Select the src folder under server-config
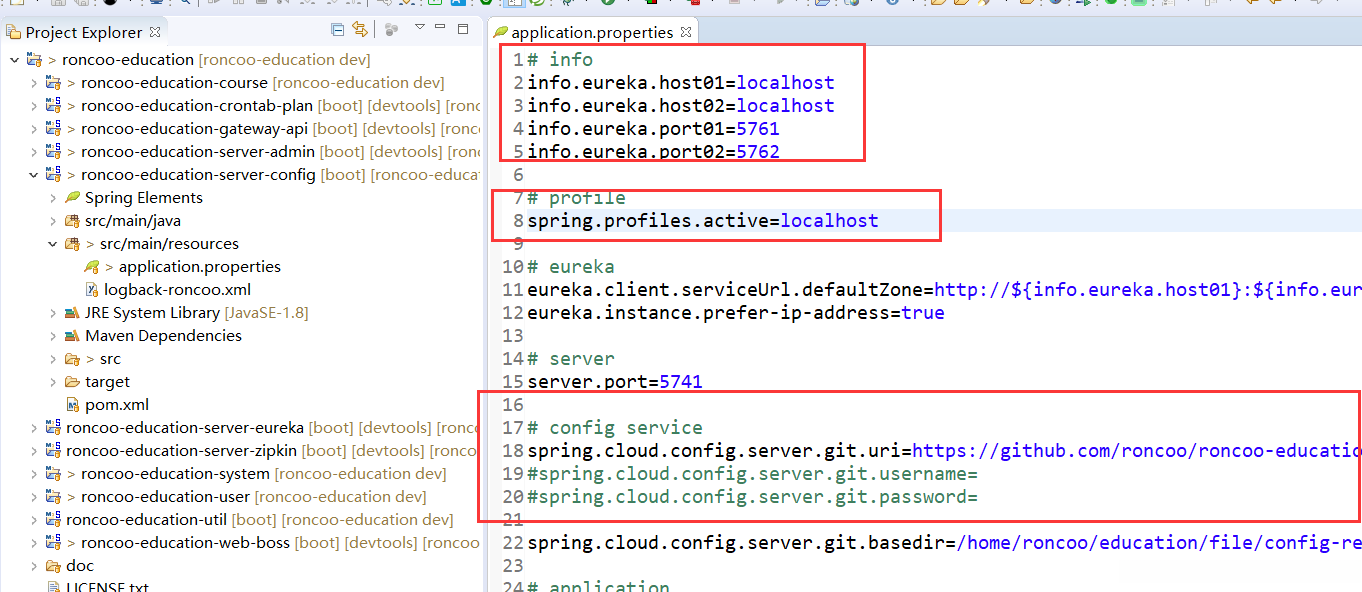The height and width of the screenshot is (592, 1362). (x=110, y=359)
